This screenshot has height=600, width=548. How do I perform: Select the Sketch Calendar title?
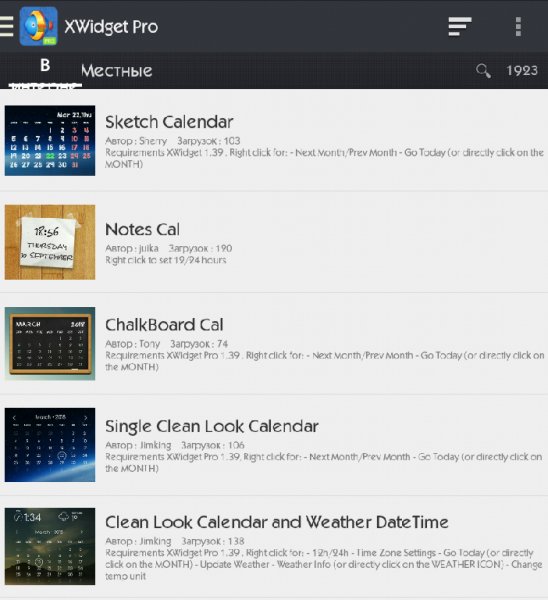click(169, 122)
